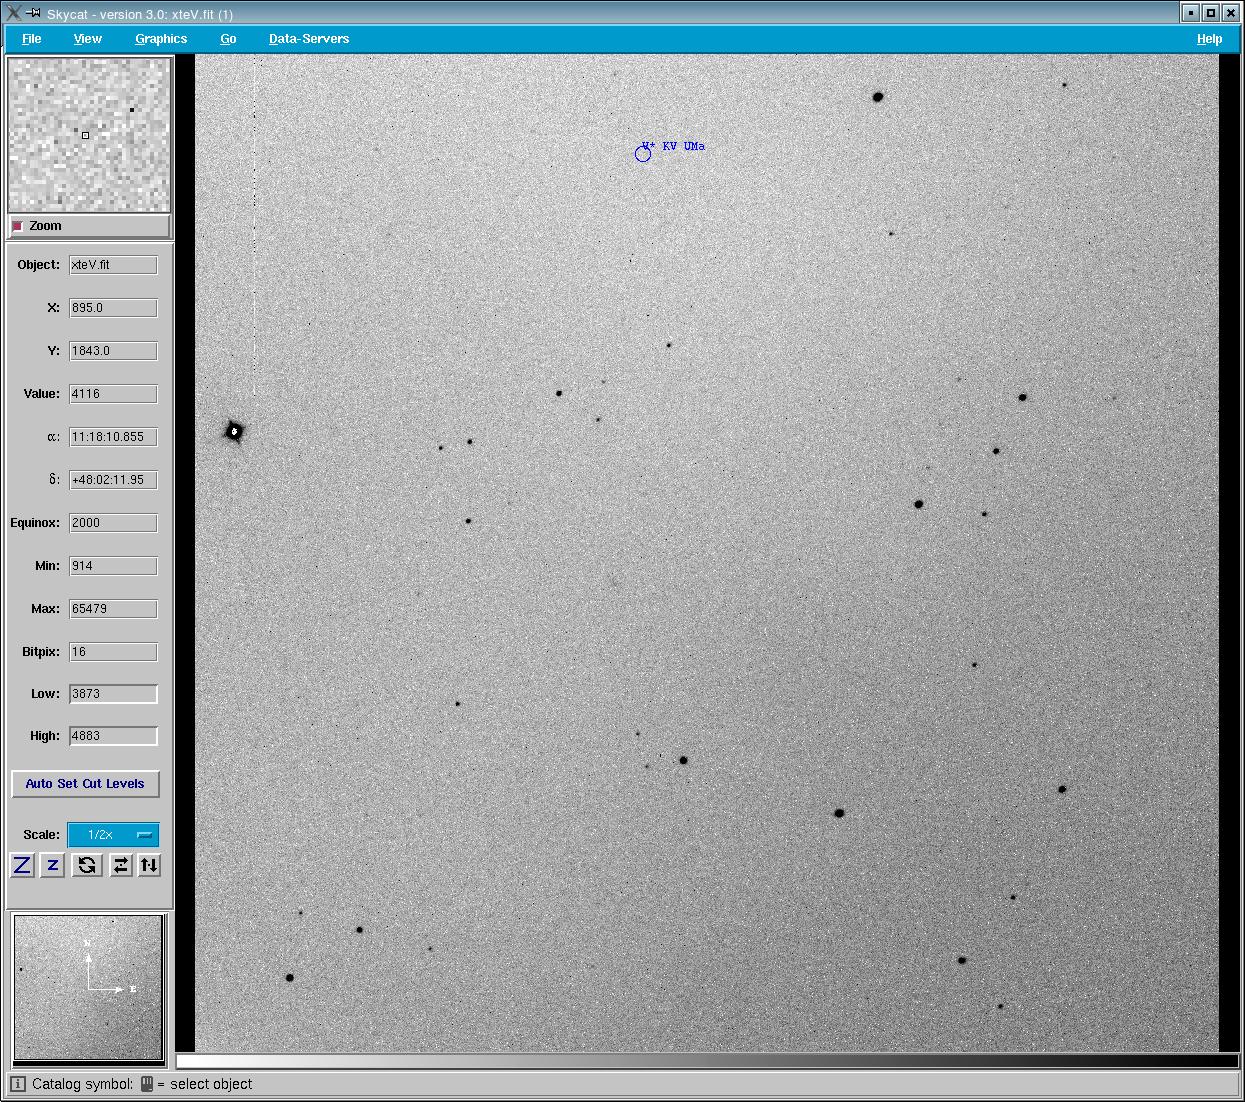1245x1102 pixels.
Task: Open the Graphics menu
Action: 161,39
